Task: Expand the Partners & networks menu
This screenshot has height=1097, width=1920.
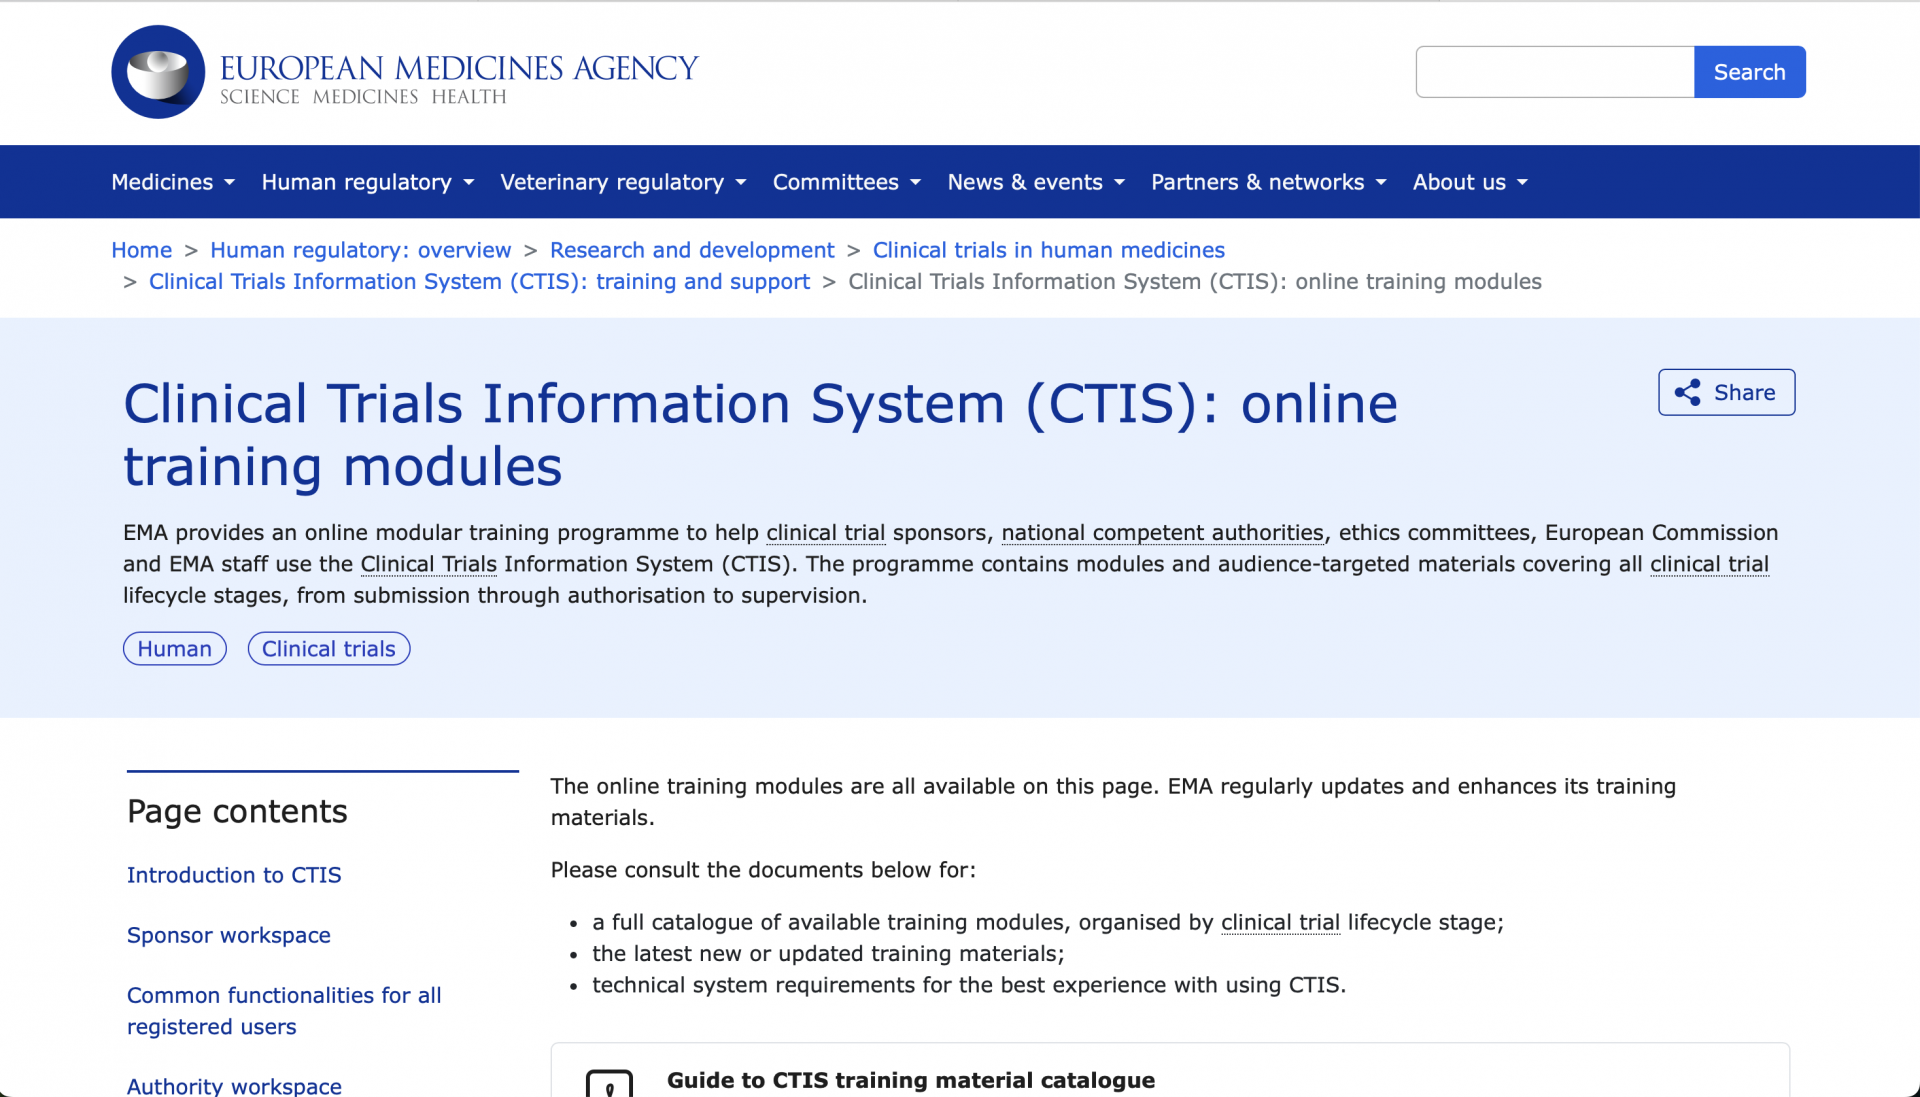Action: pos(1268,182)
